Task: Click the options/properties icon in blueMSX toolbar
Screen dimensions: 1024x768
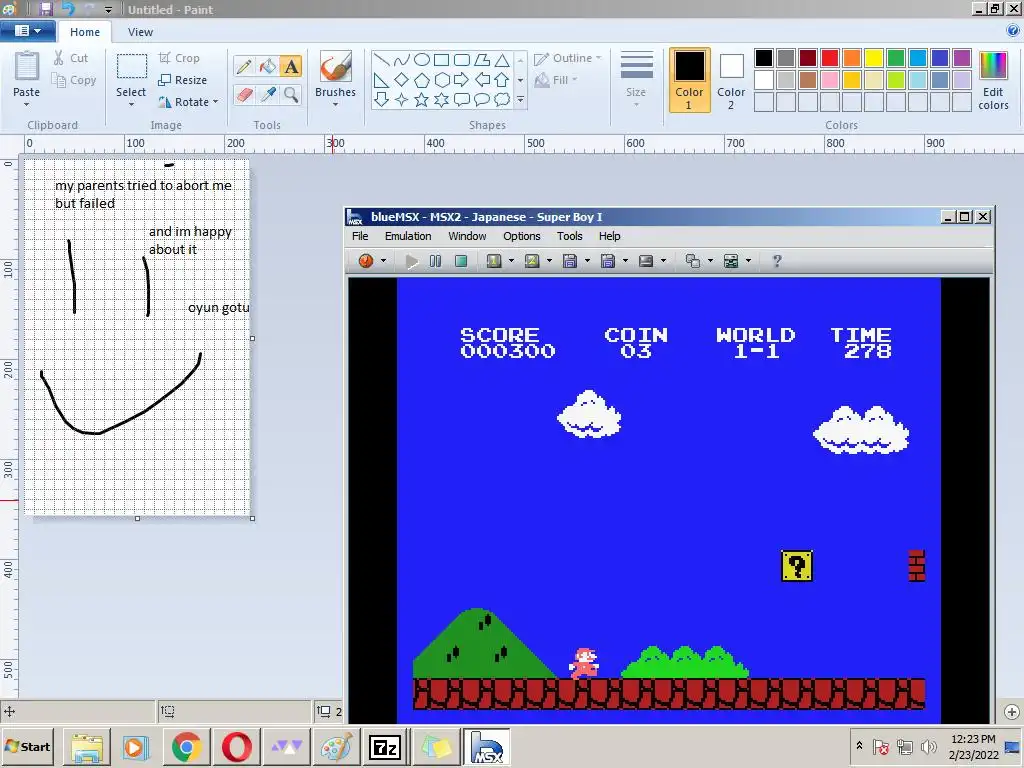Action: (731, 261)
